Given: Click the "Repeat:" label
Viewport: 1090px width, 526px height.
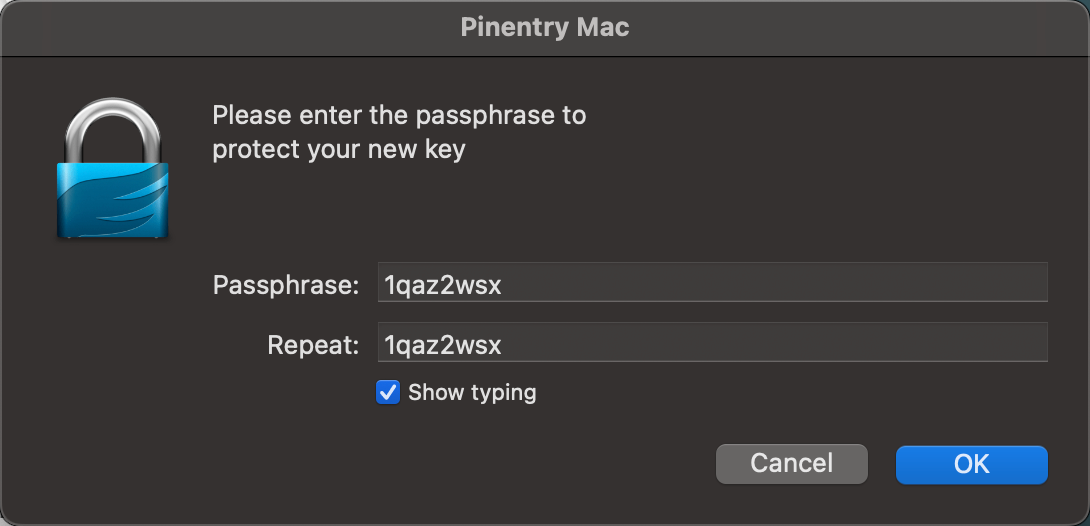Looking at the screenshot, I should [x=313, y=345].
